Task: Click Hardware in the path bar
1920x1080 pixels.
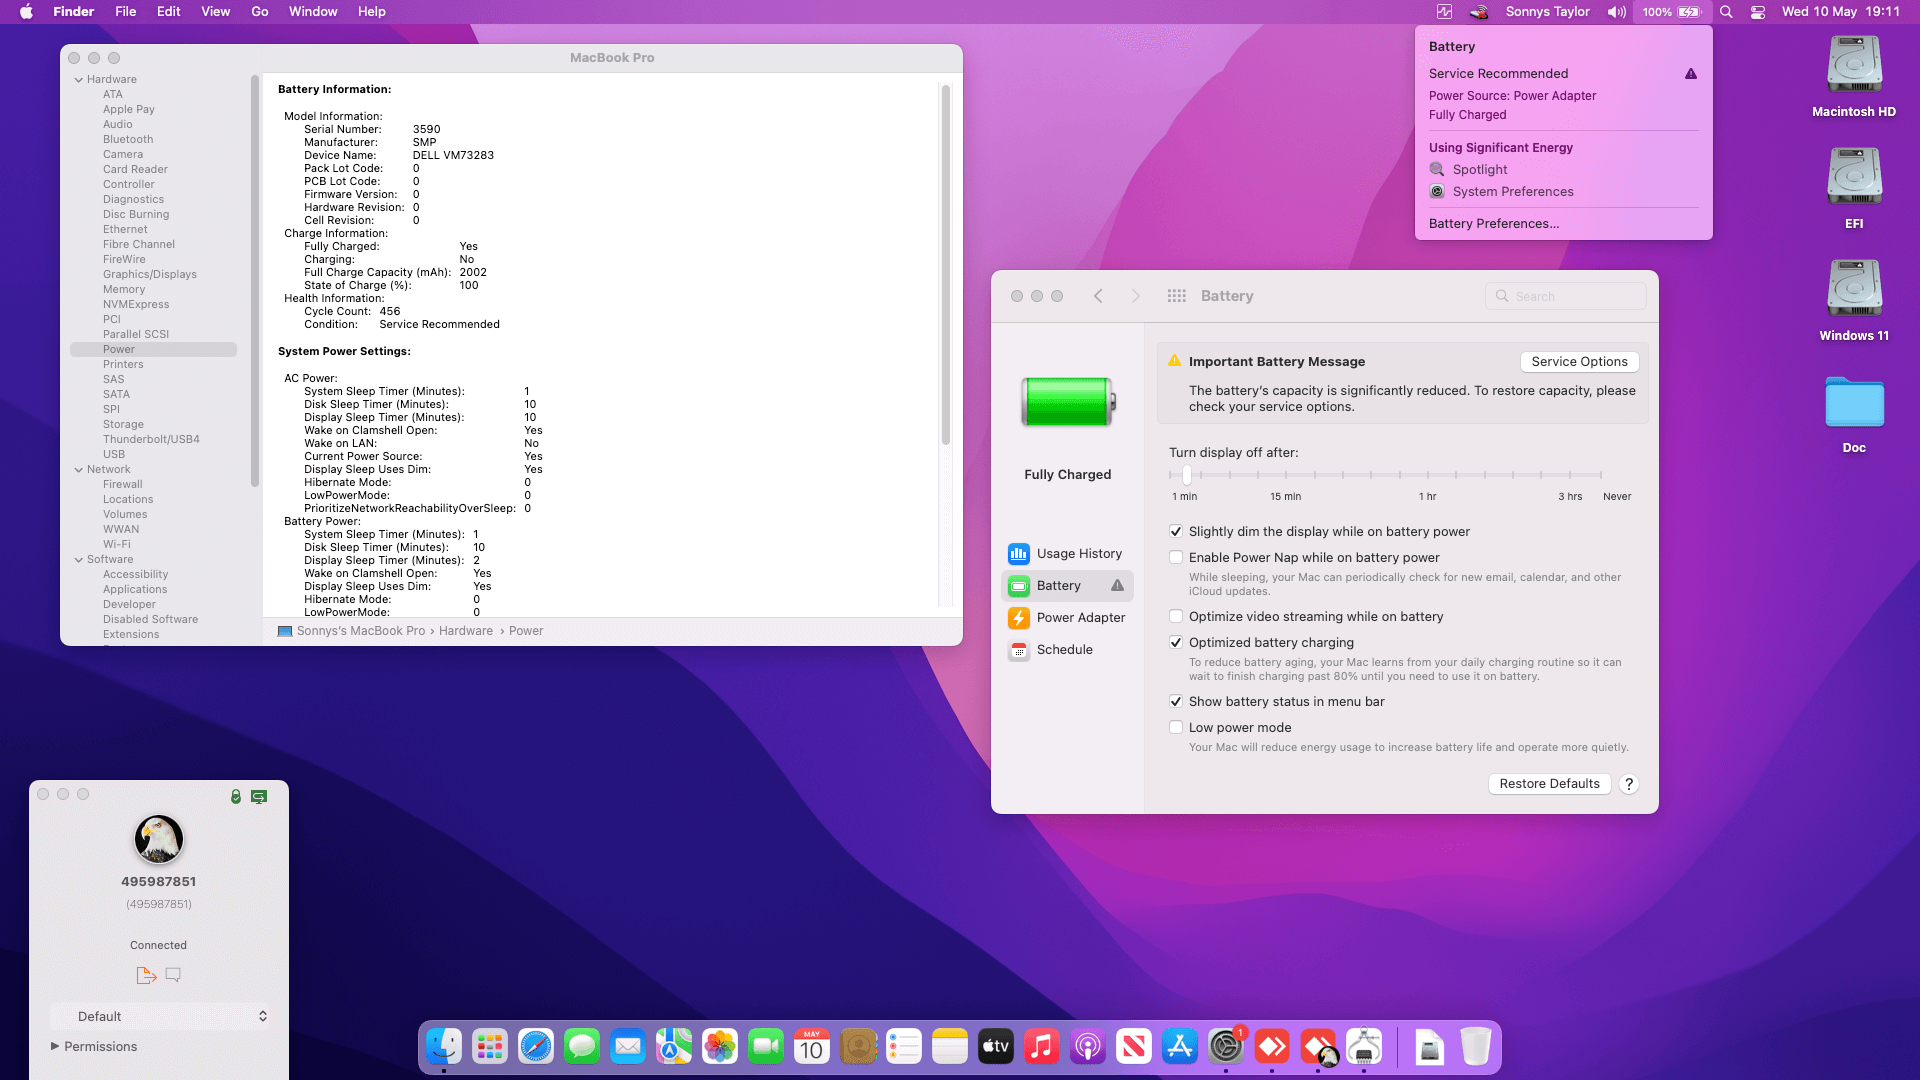Action: [x=466, y=631]
